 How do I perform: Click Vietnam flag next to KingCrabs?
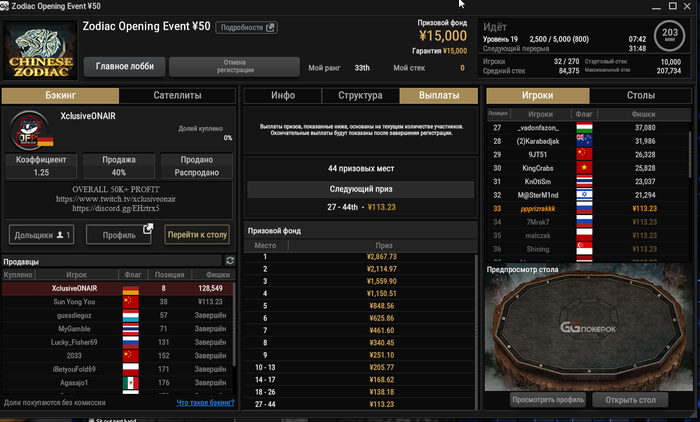coord(584,168)
